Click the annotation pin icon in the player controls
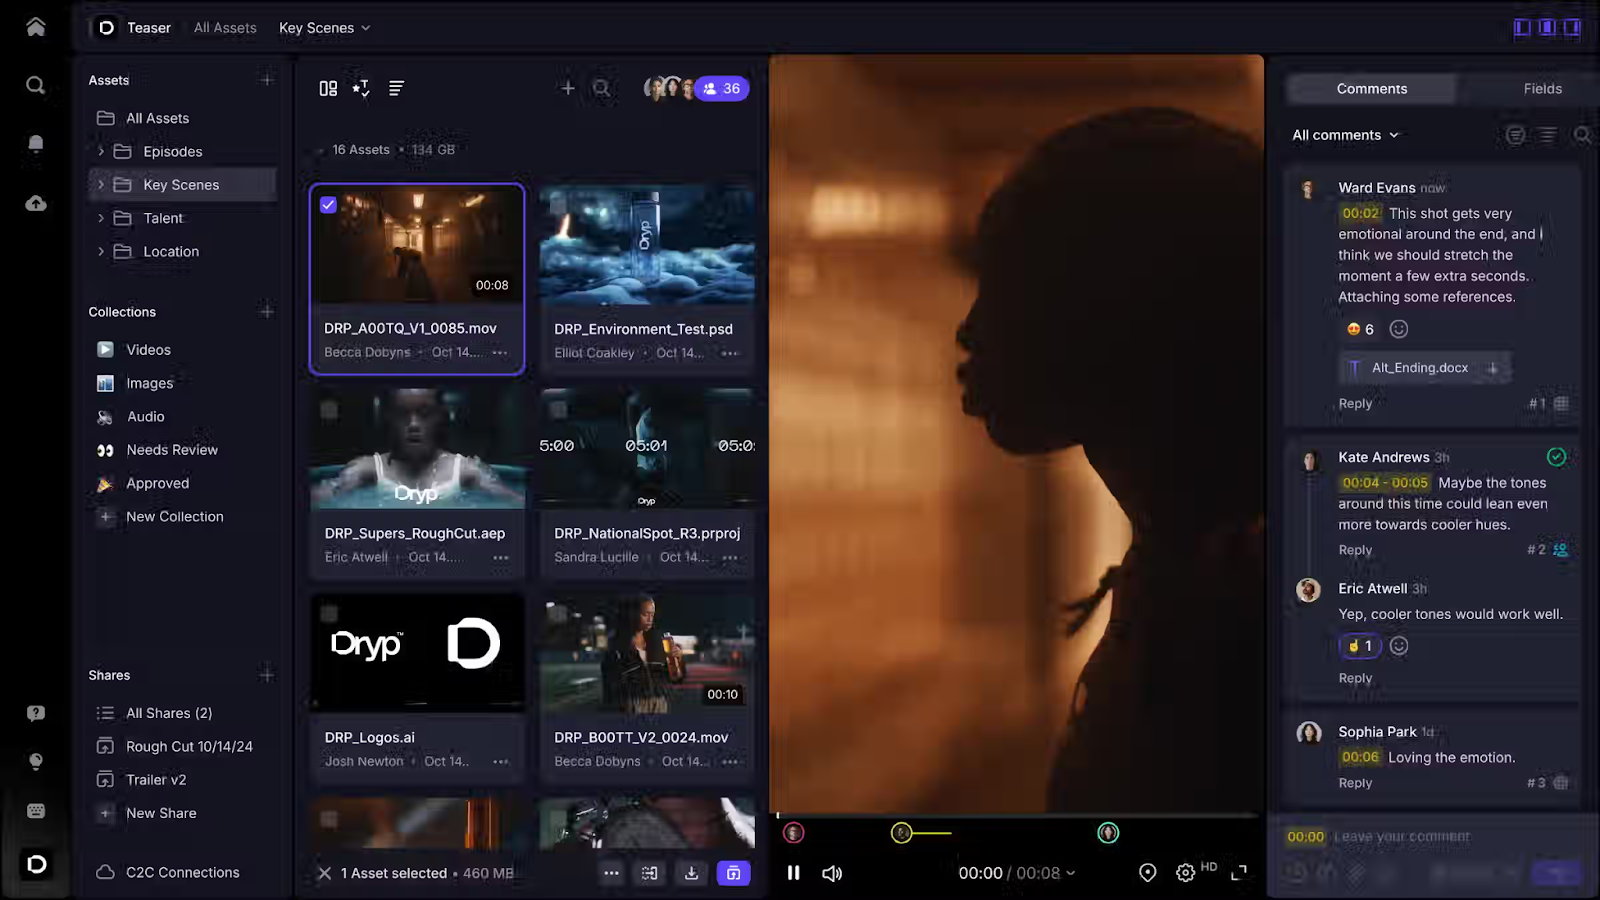The width and height of the screenshot is (1600, 900). tap(1147, 872)
